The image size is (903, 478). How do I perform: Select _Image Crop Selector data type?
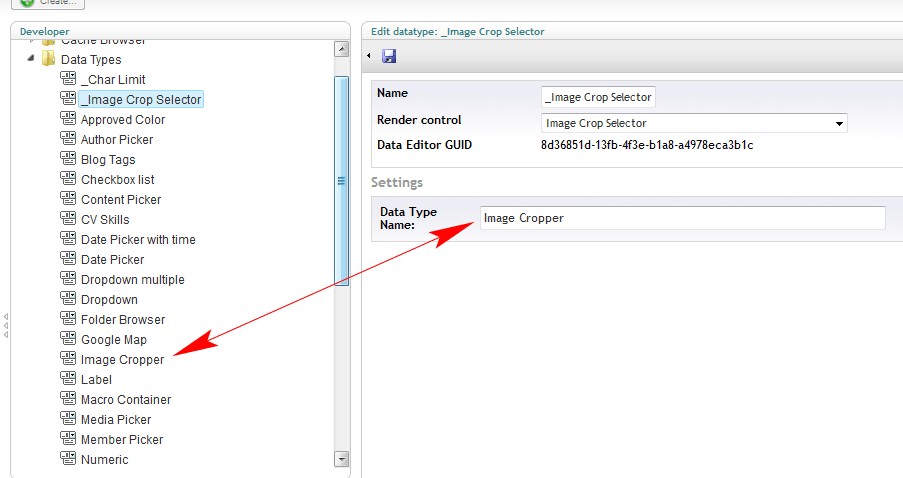pos(141,100)
